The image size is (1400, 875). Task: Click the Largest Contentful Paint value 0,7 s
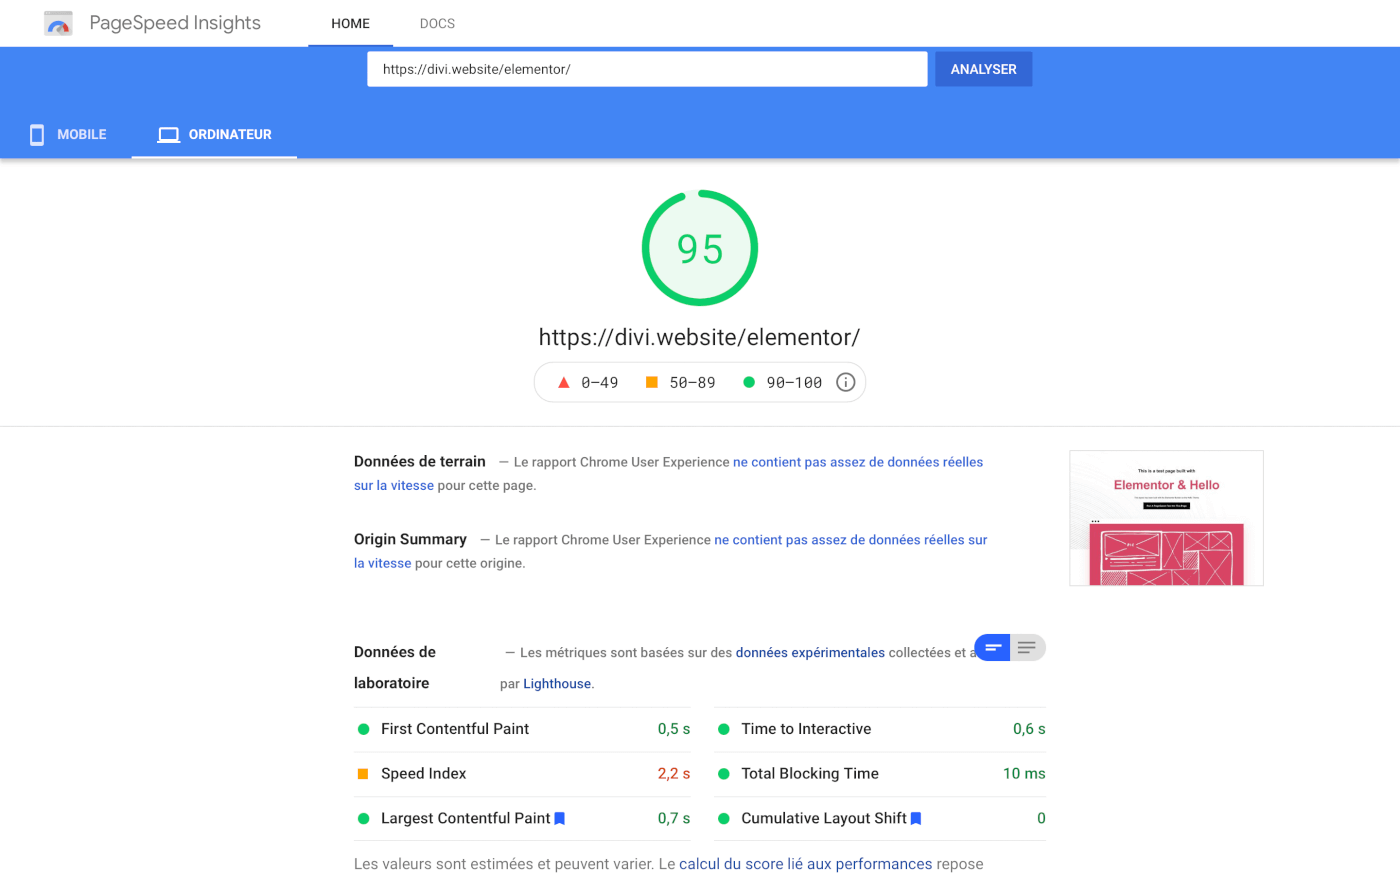[x=674, y=818]
